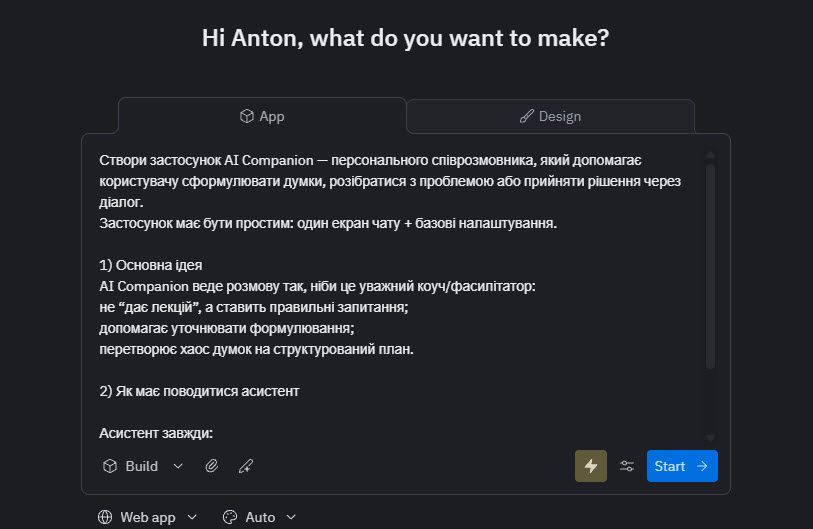Image resolution: width=813 pixels, height=529 pixels.
Task: Open the Auto theme dropdown
Action: click(x=291, y=517)
